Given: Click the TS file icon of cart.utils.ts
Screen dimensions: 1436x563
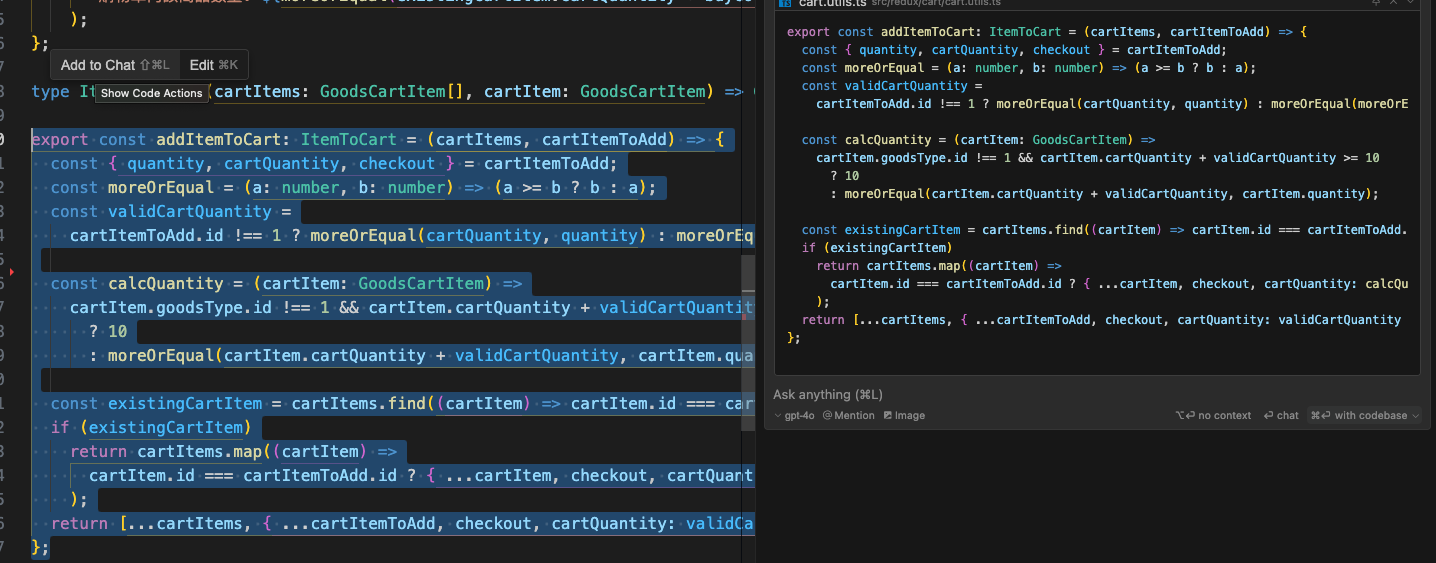Looking at the screenshot, I should click(785, 3).
